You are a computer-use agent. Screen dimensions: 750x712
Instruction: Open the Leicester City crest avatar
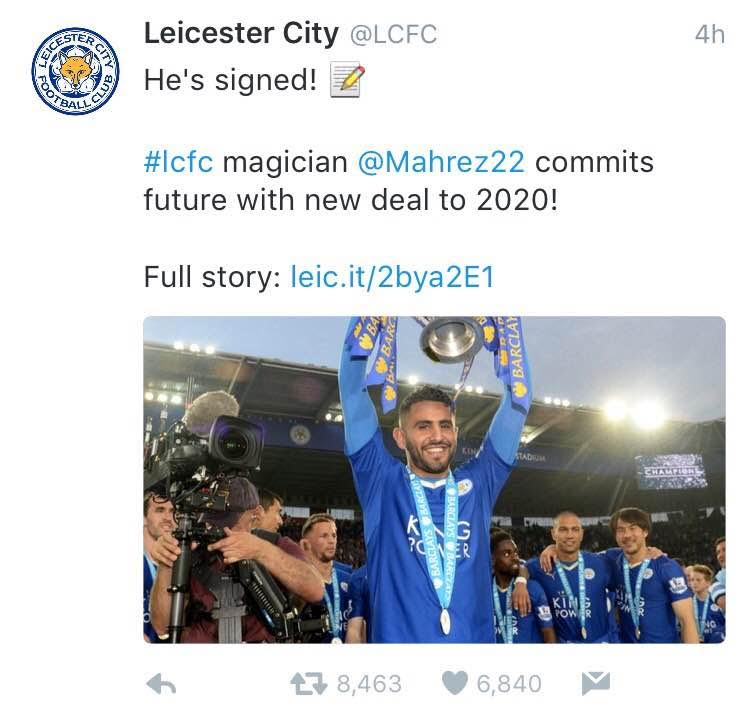click(72, 72)
